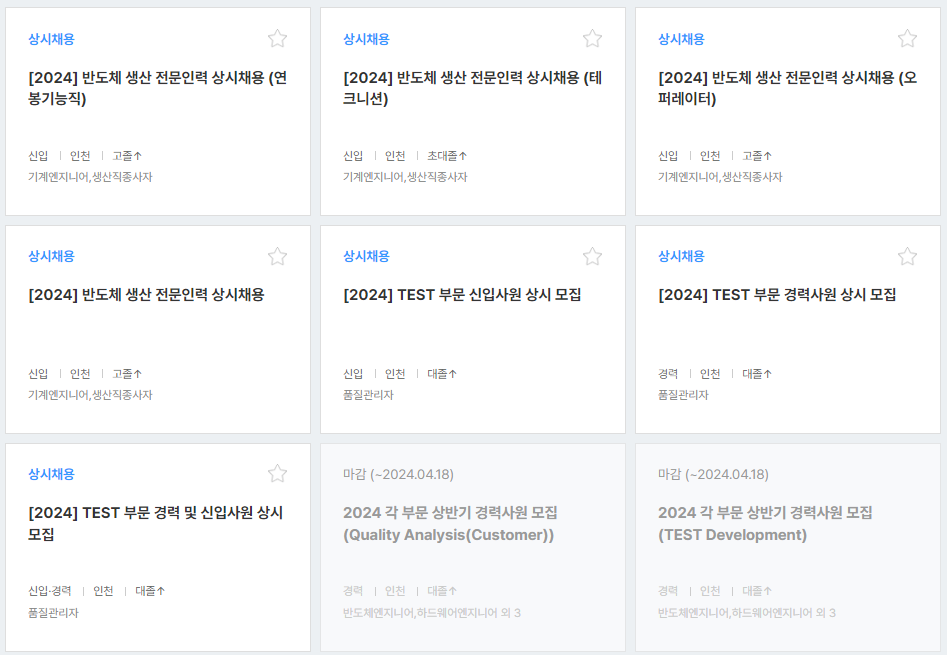
Task: Open [2024] TEST 부문 신입사원 상시 모집
Action: (462, 295)
